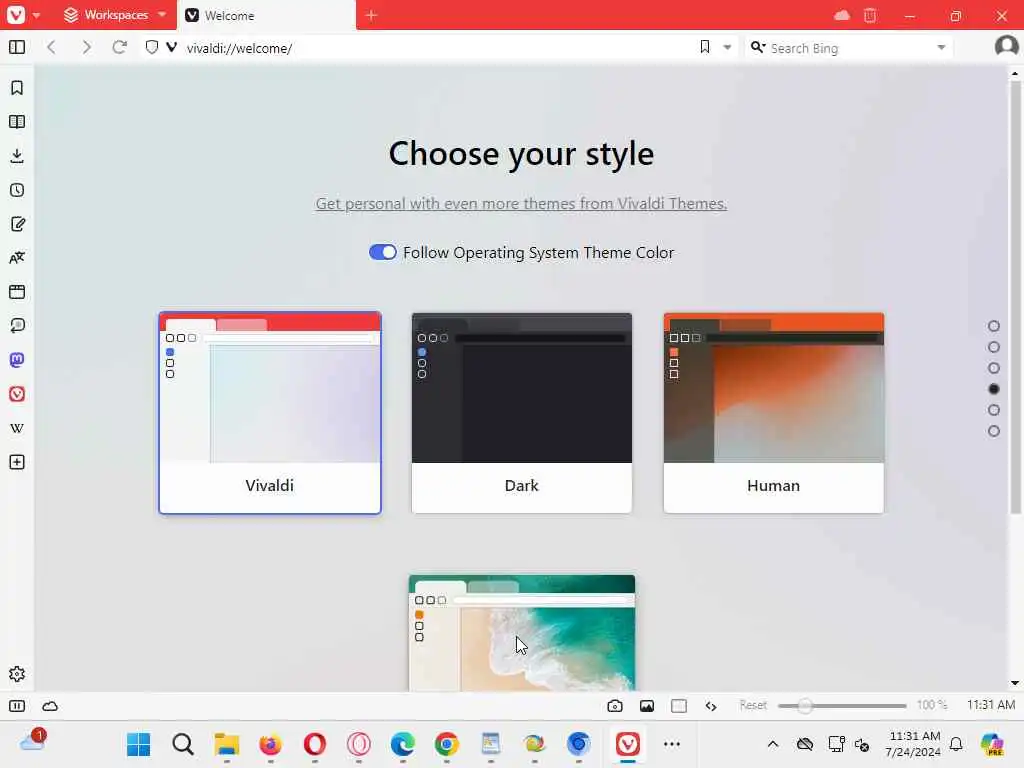Click the Search Bing field
This screenshot has height=768, width=1024.
(849, 48)
